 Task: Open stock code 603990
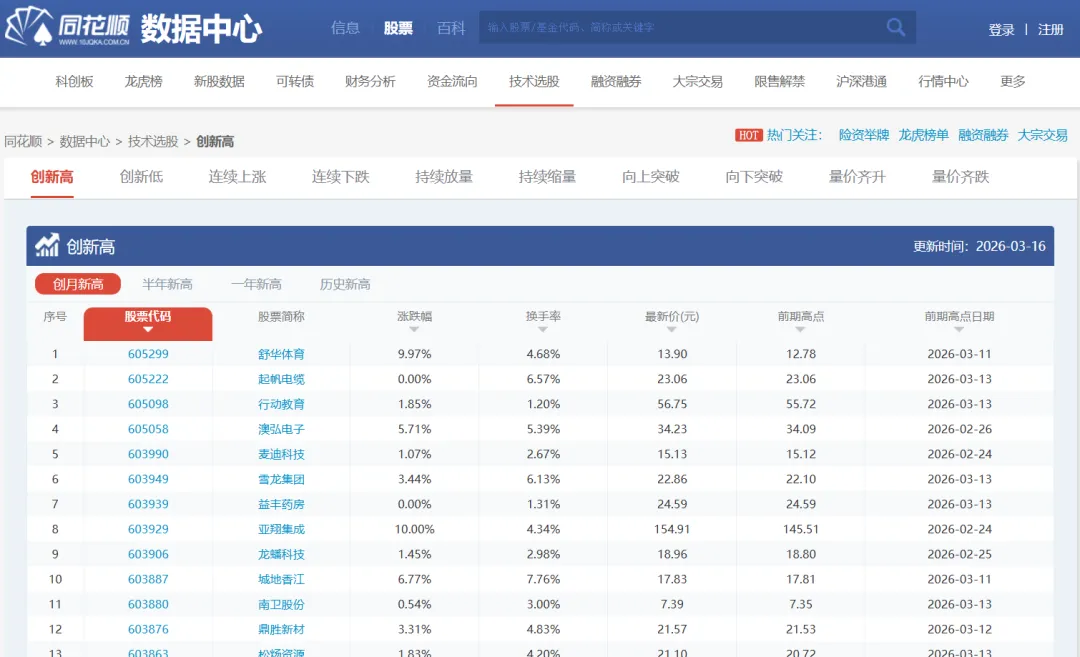(x=148, y=454)
